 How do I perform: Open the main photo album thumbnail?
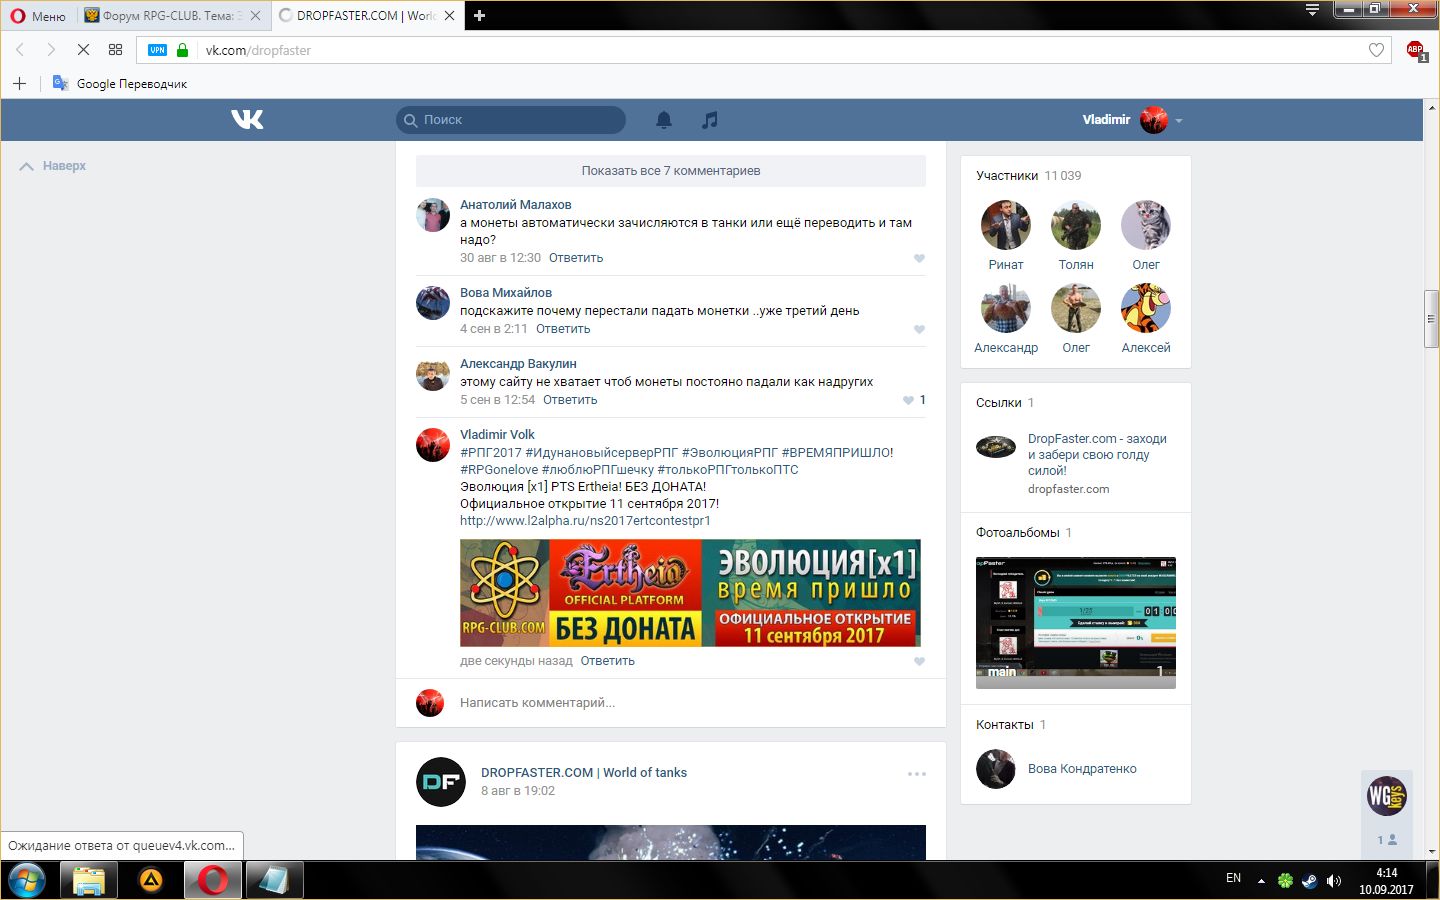(1076, 623)
